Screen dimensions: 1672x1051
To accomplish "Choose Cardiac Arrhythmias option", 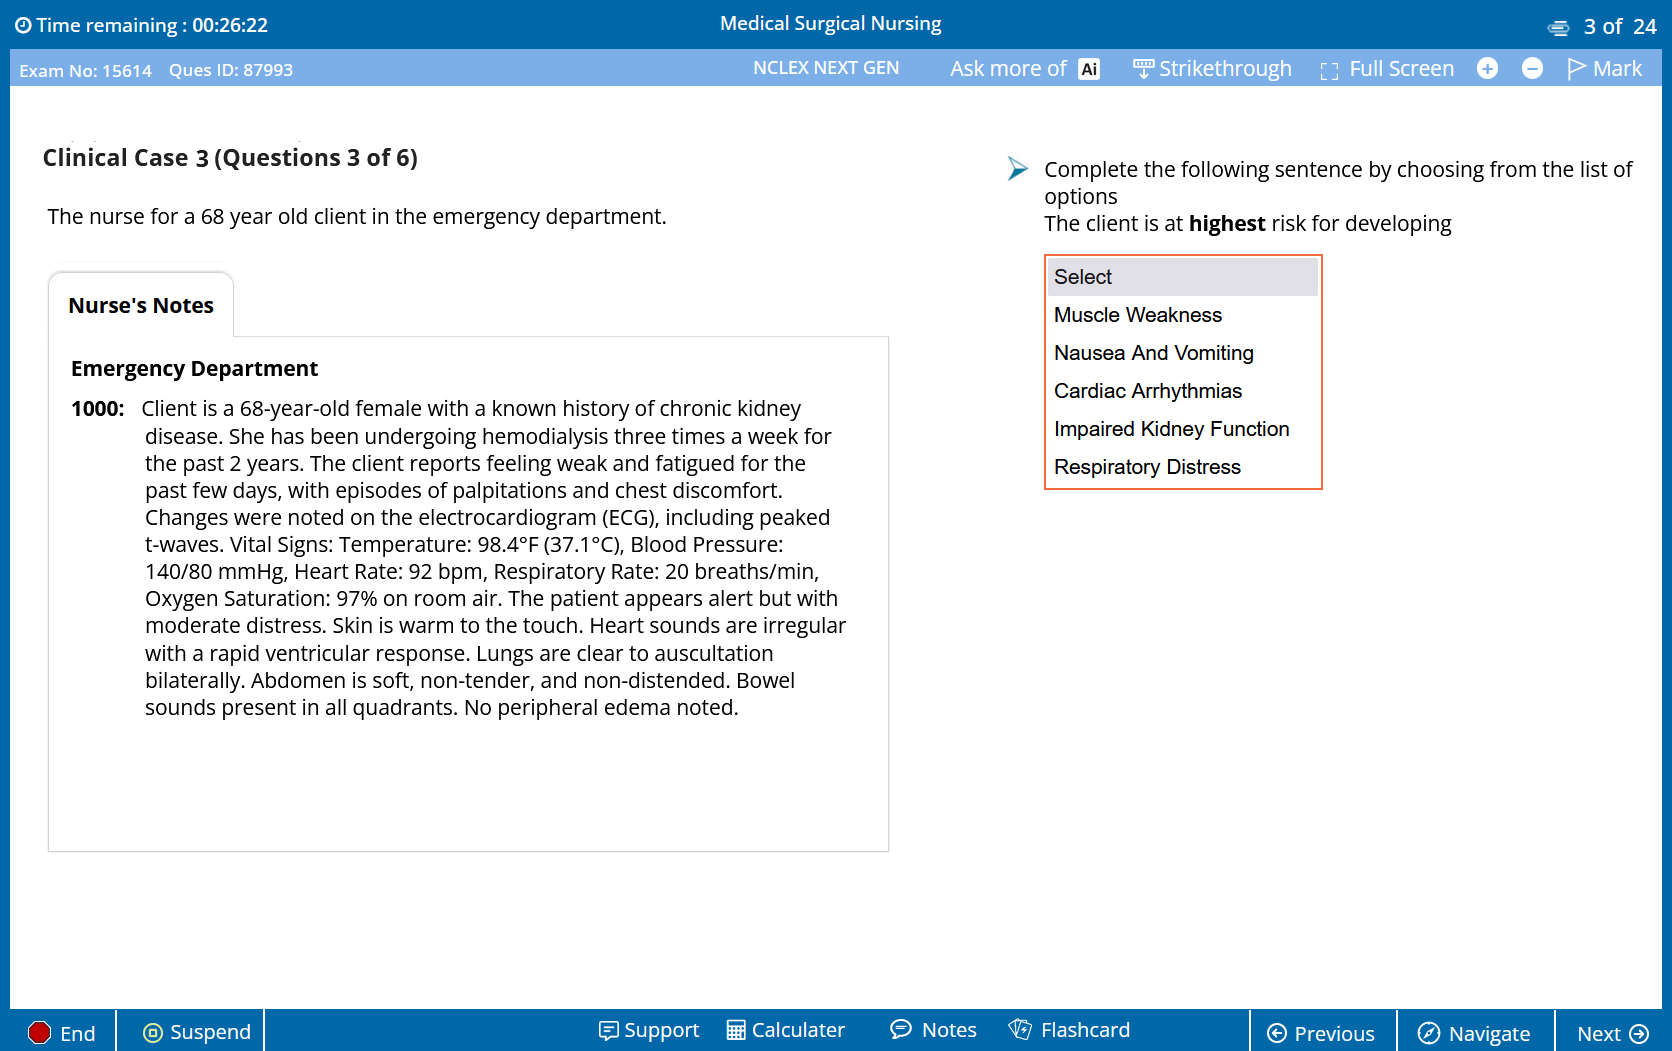I will click(1183, 391).
